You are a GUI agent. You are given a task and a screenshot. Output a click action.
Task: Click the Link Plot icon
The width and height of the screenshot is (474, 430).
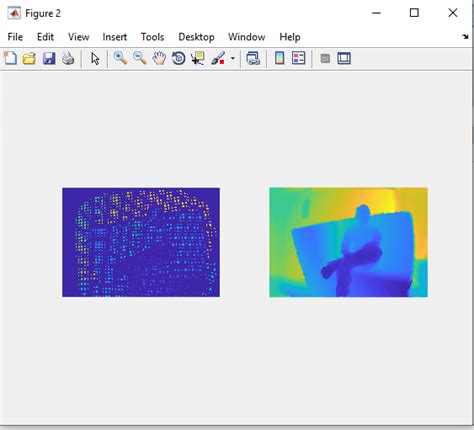(x=253, y=58)
